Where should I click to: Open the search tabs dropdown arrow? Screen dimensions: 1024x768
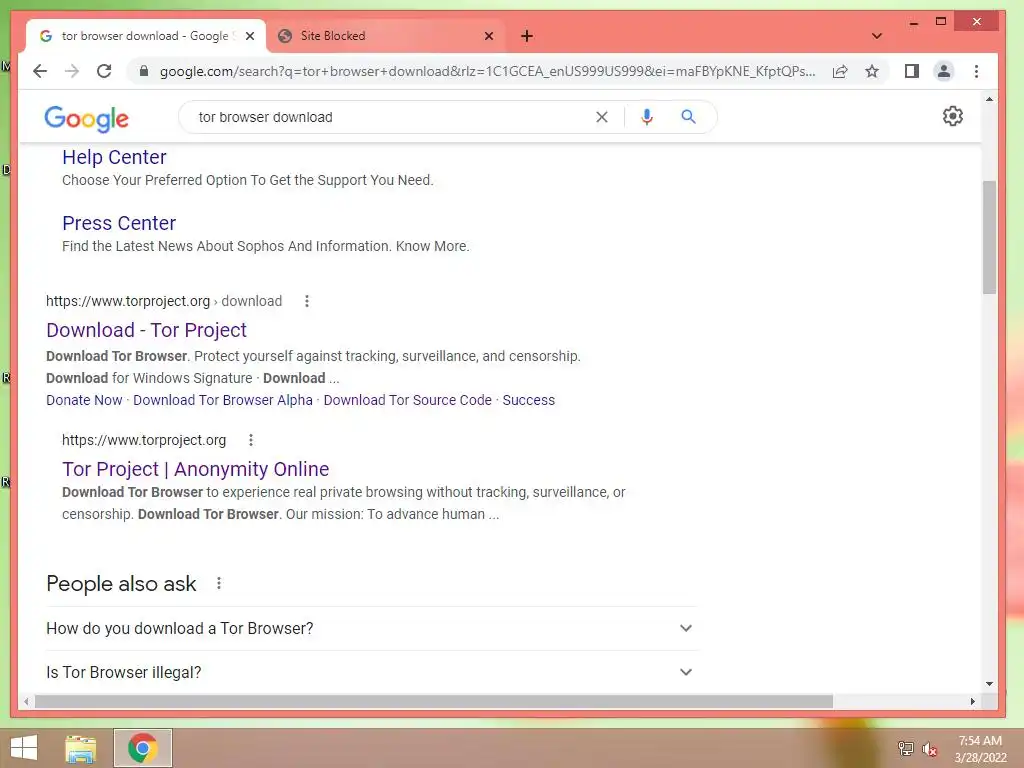click(x=877, y=36)
